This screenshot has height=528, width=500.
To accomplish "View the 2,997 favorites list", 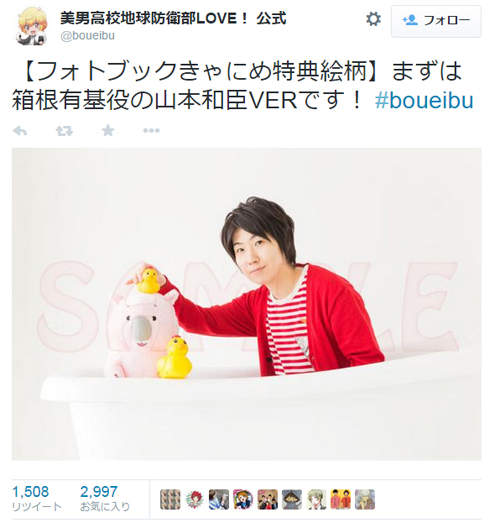I will [105, 499].
